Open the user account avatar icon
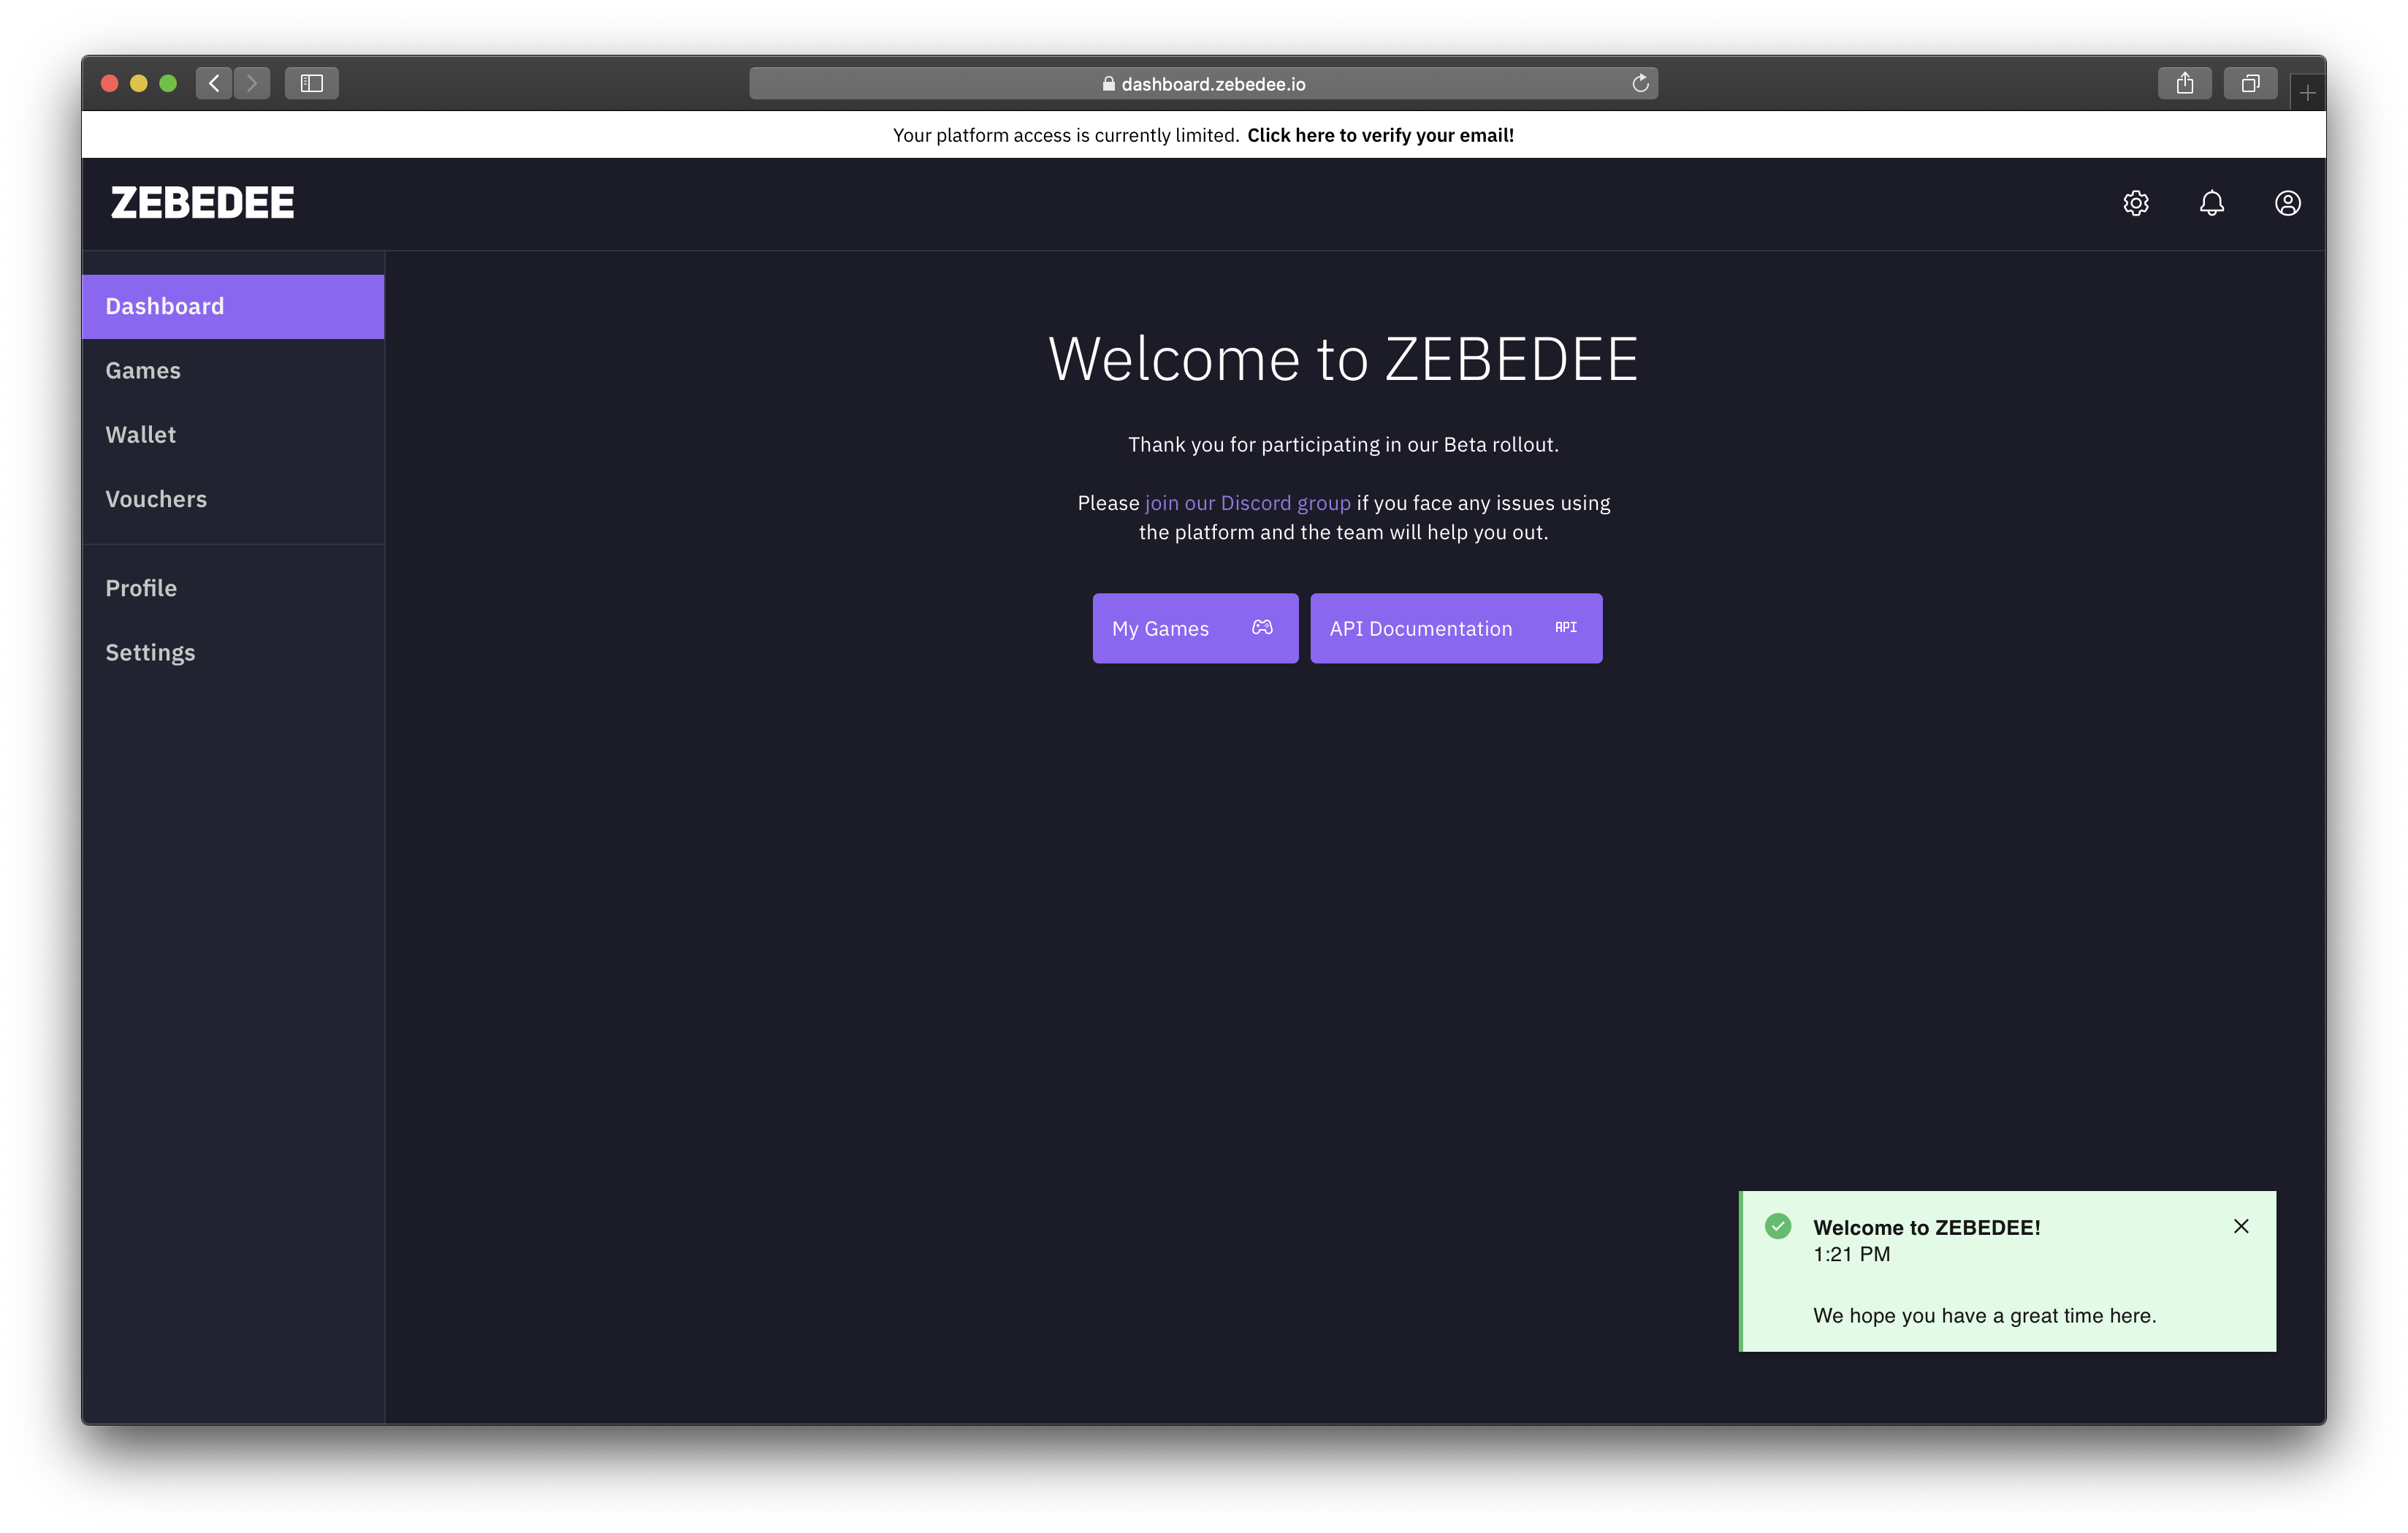 (2287, 203)
